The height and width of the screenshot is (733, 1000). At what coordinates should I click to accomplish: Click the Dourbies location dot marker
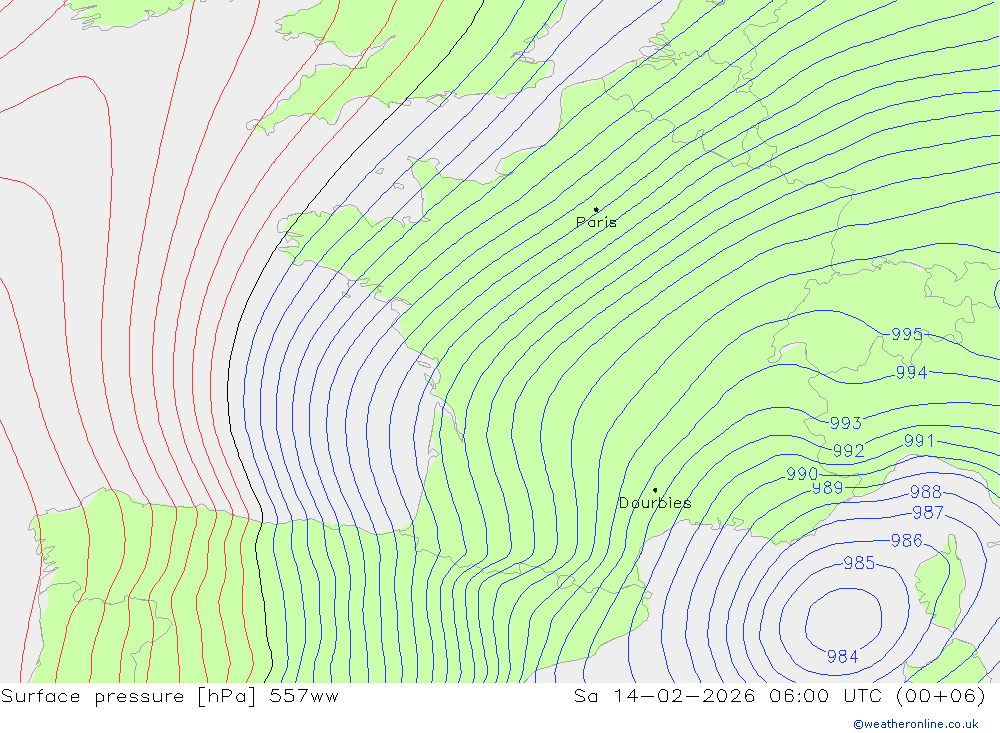(655, 490)
